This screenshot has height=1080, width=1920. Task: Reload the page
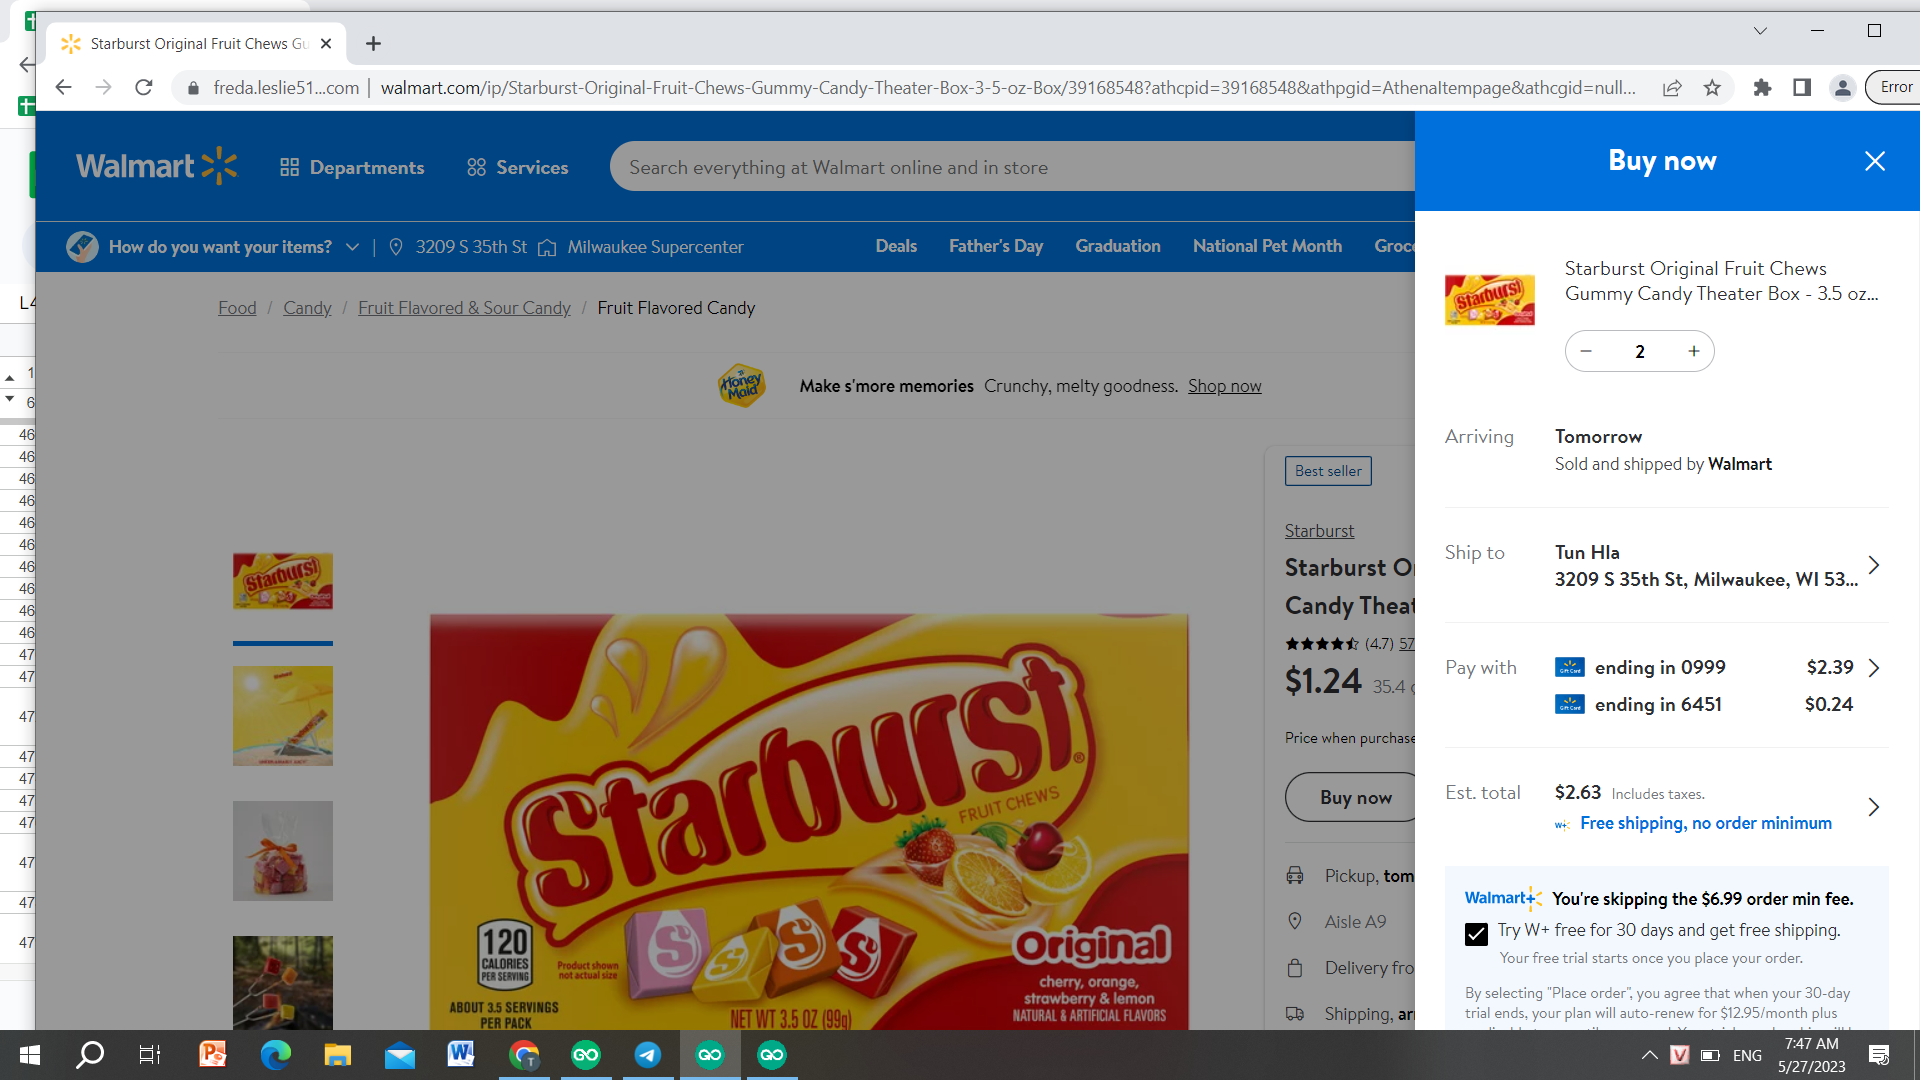pos(144,88)
